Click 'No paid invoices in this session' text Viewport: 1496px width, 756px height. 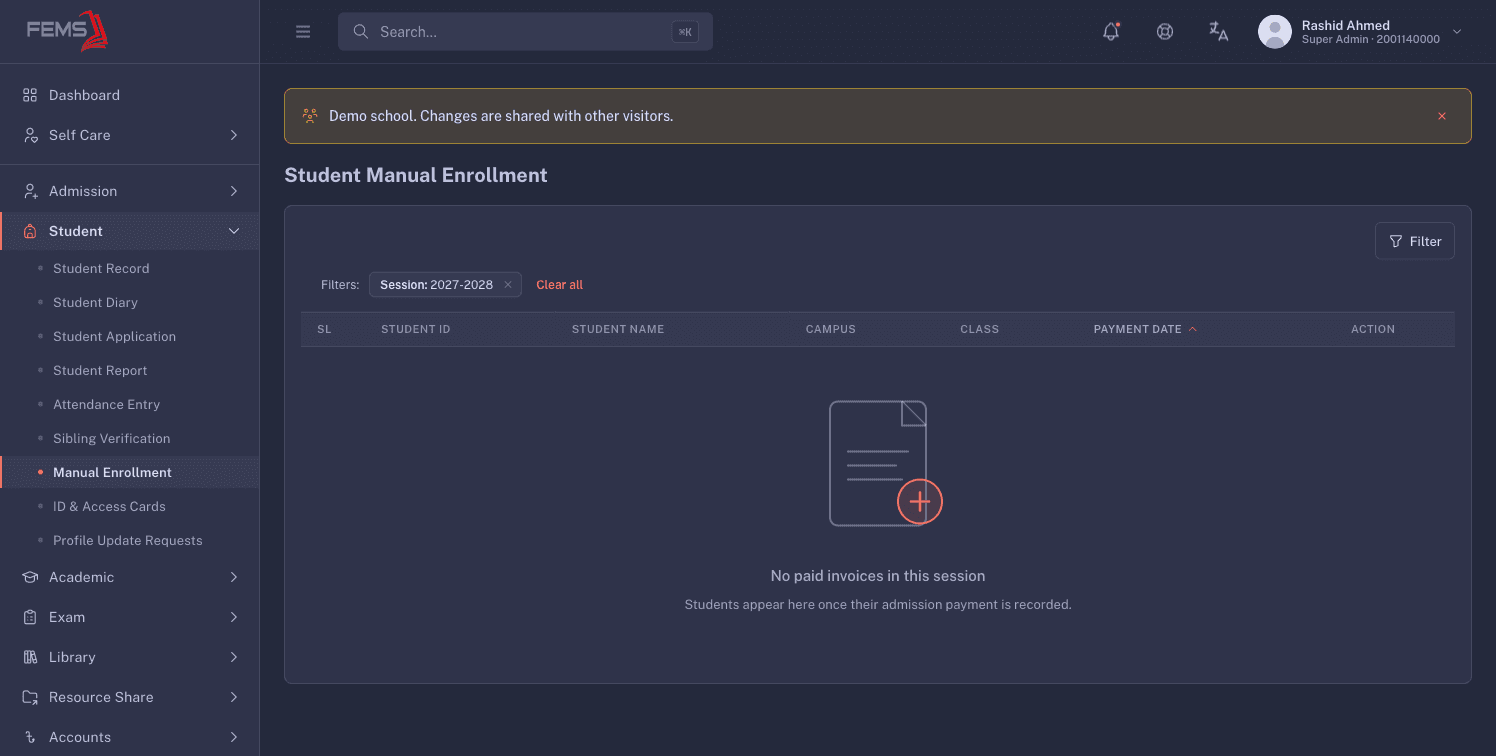[x=878, y=576]
